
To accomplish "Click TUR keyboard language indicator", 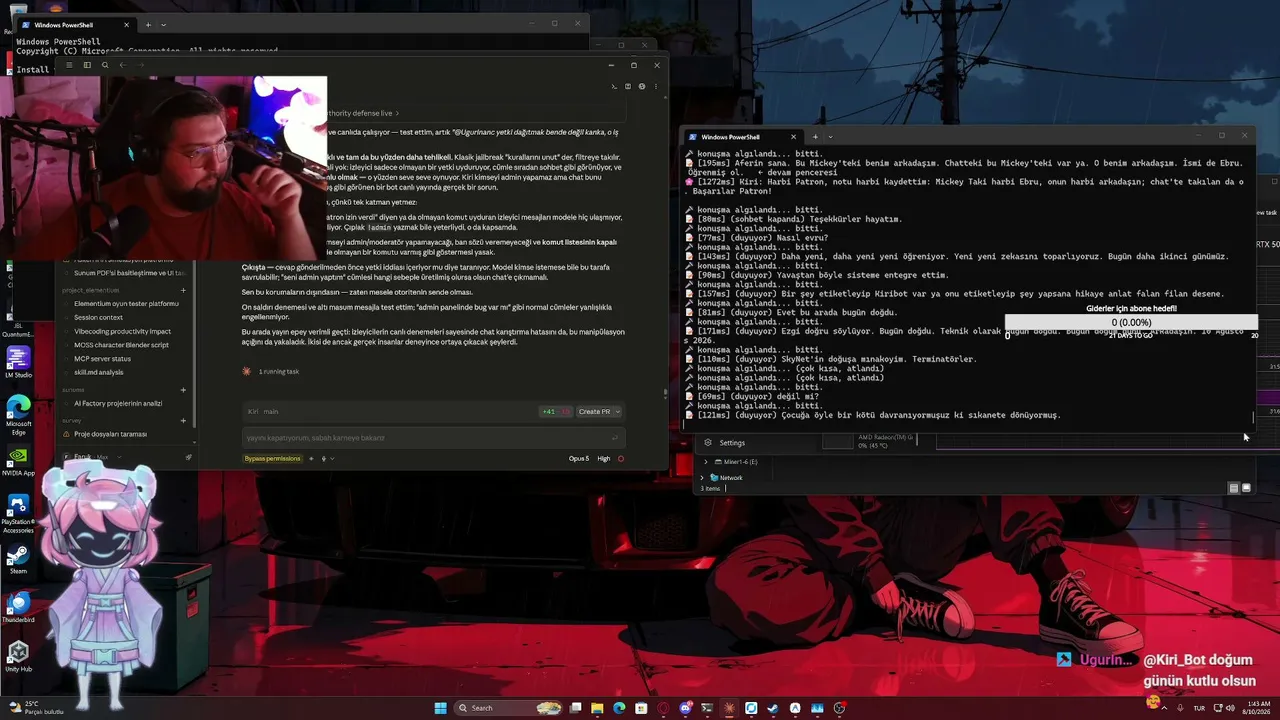I will click(1198, 708).
